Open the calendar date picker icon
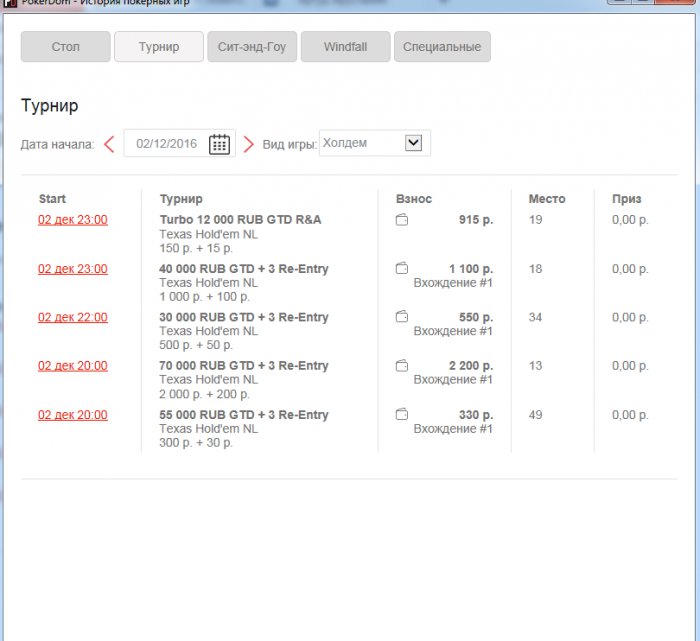The width and height of the screenshot is (700, 641). [x=219, y=144]
